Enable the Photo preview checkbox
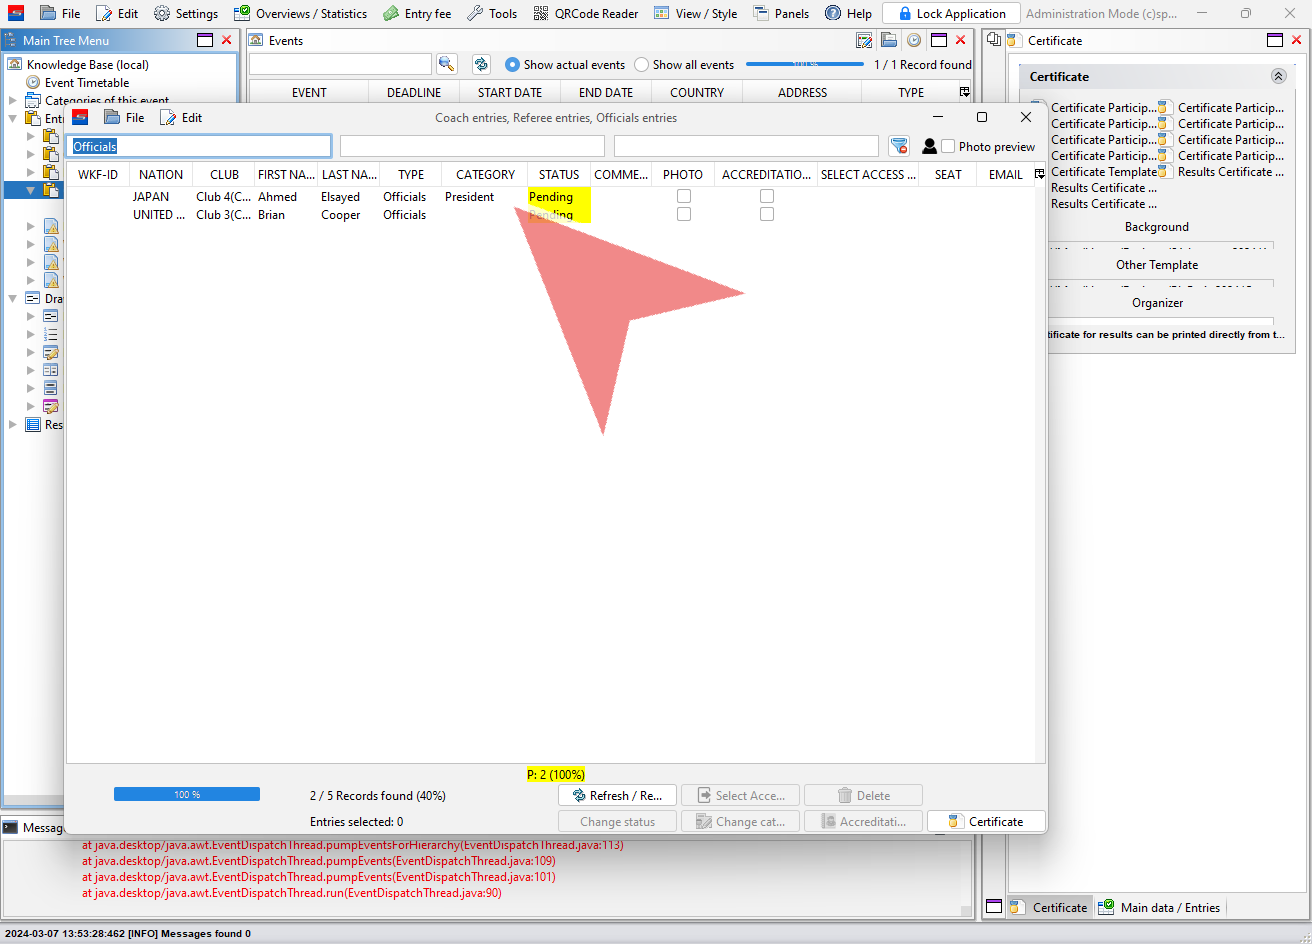The width and height of the screenshot is (1312, 945). 948,146
